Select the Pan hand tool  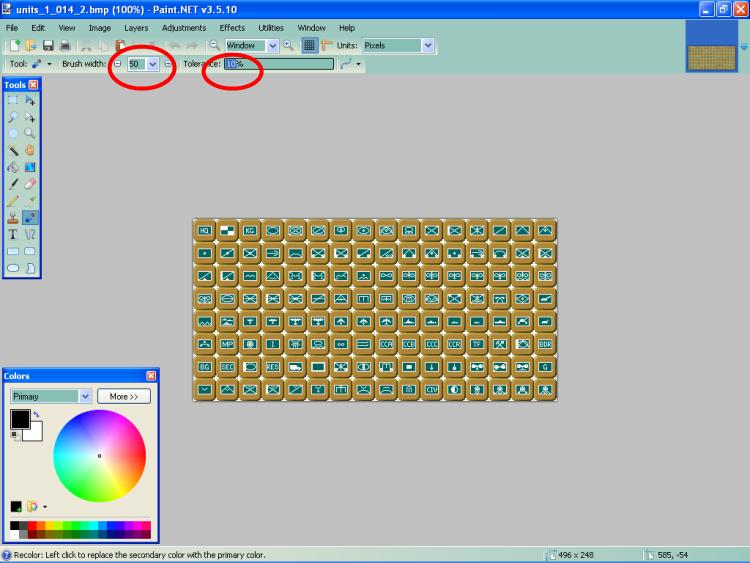pyautogui.click(x=30, y=151)
